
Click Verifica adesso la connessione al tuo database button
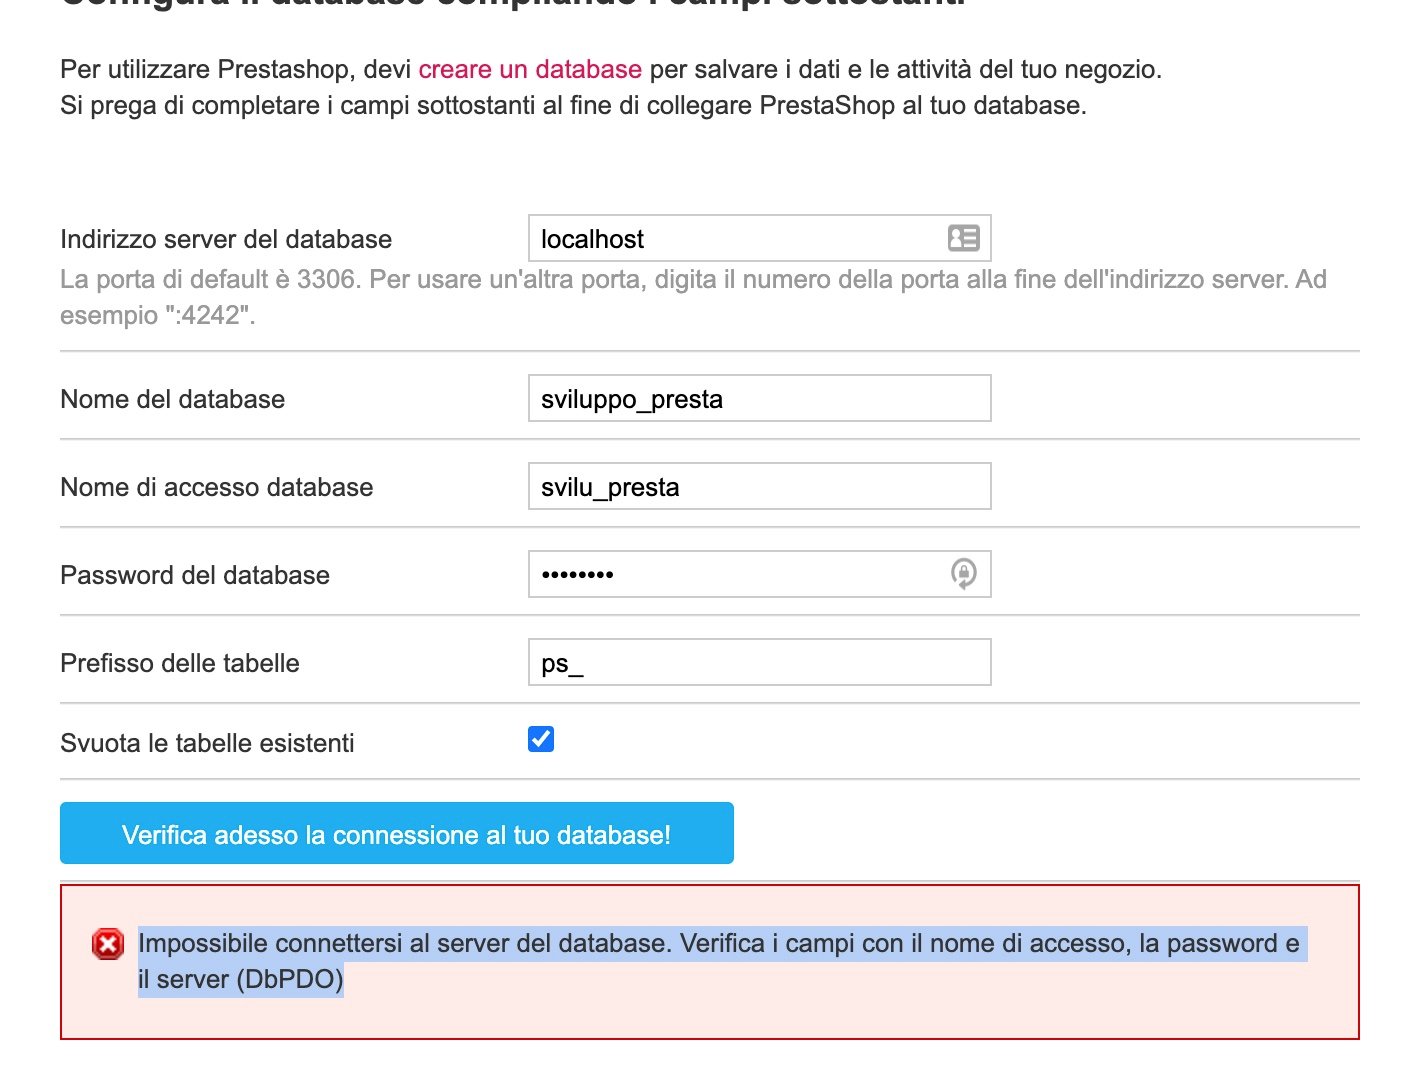[397, 833]
